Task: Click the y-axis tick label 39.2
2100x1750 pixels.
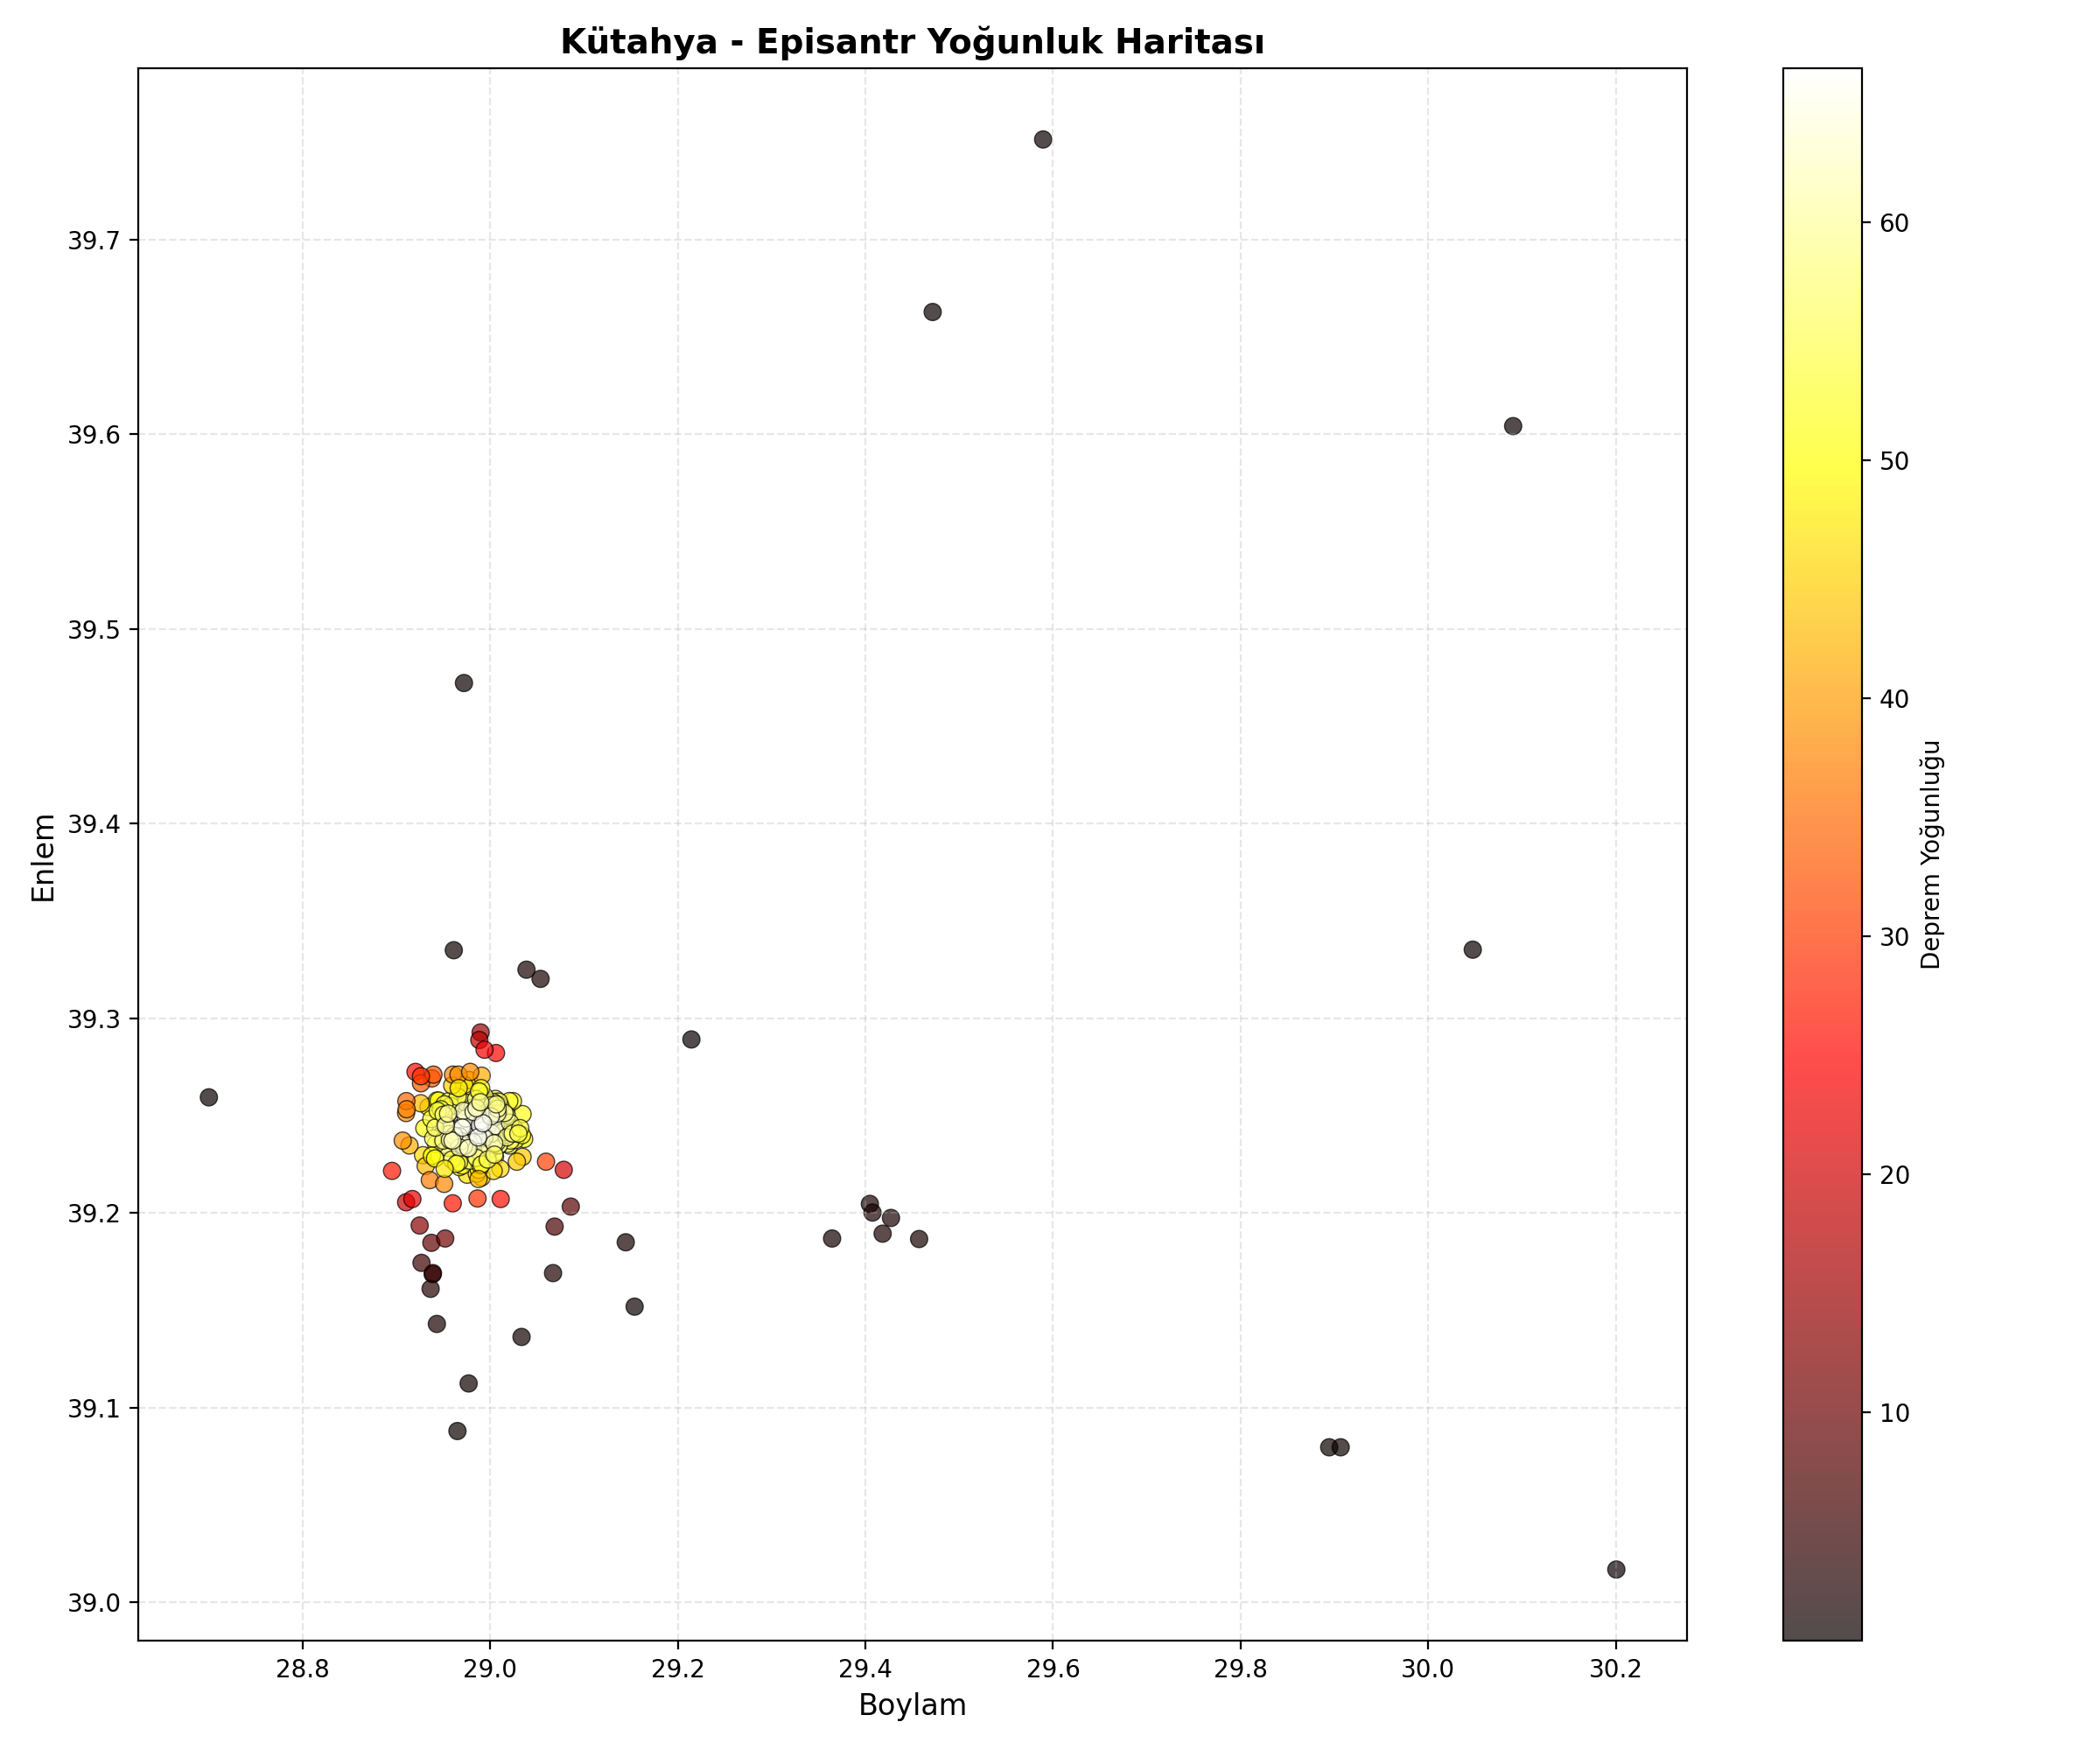Action: click(95, 1214)
